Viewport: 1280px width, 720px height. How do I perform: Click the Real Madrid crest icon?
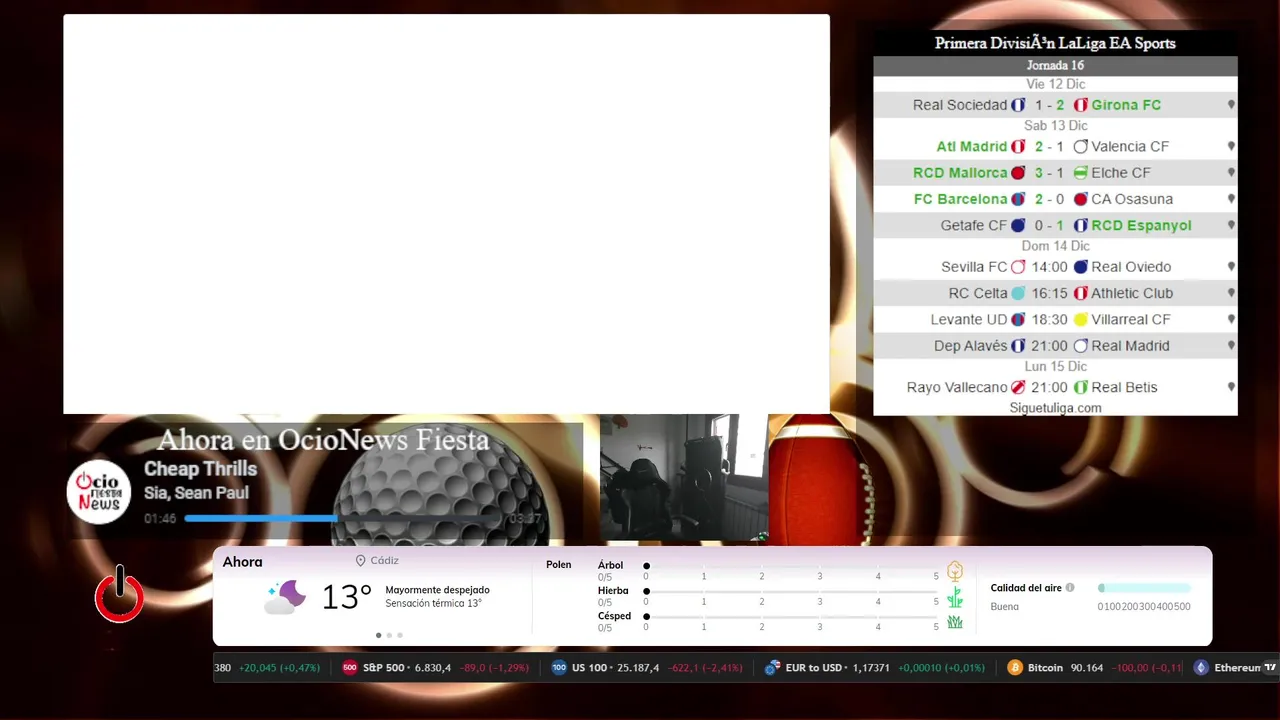click(1080, 346)
